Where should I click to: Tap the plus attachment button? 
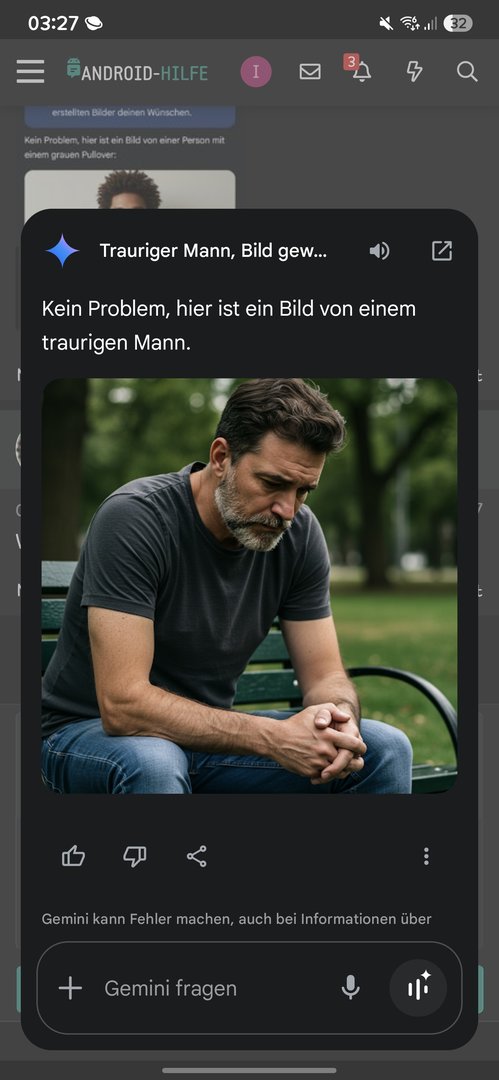tap(70, 988)
